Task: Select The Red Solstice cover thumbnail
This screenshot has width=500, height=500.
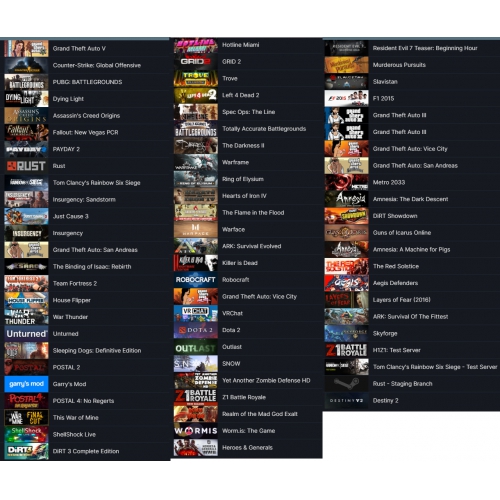Action: [x=346, y=266]
